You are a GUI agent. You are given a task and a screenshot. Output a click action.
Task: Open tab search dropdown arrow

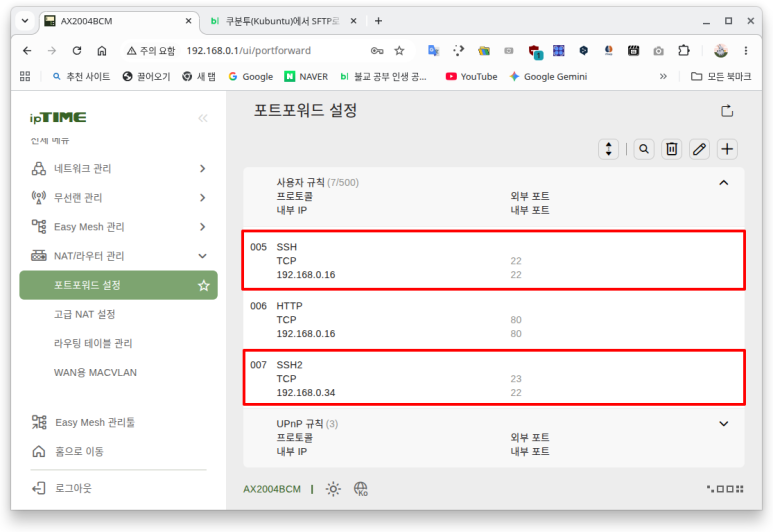(x=25, y=21)
